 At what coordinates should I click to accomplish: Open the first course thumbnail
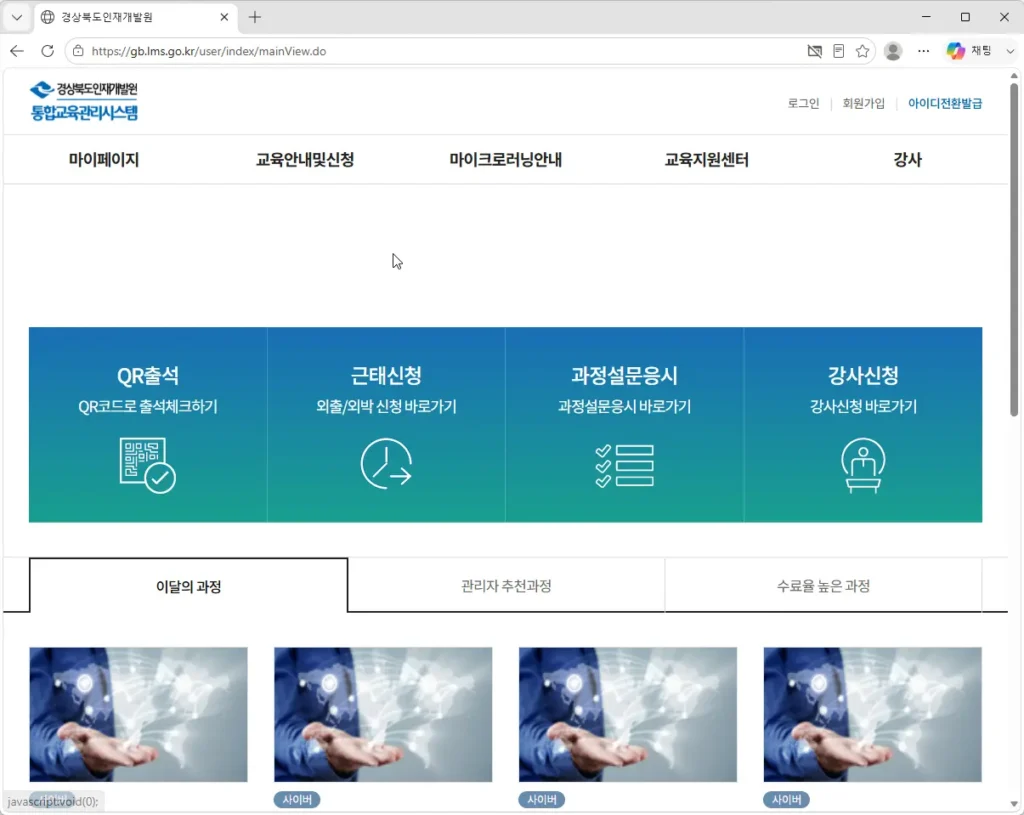point(138,714)
